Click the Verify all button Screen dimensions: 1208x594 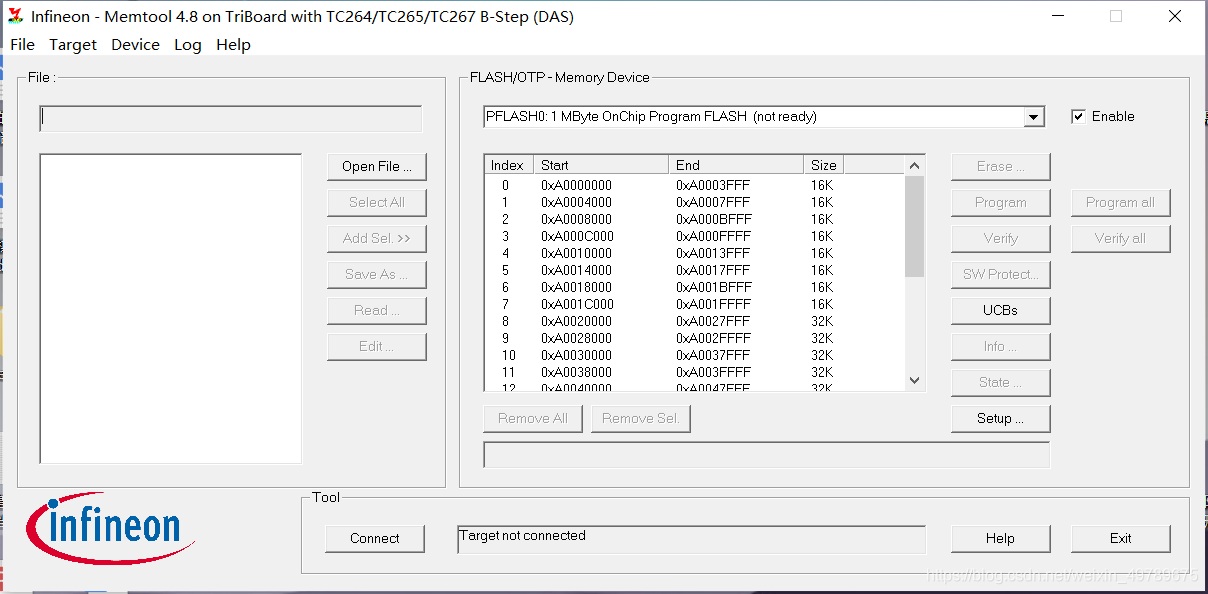[x=1120, y=239]
